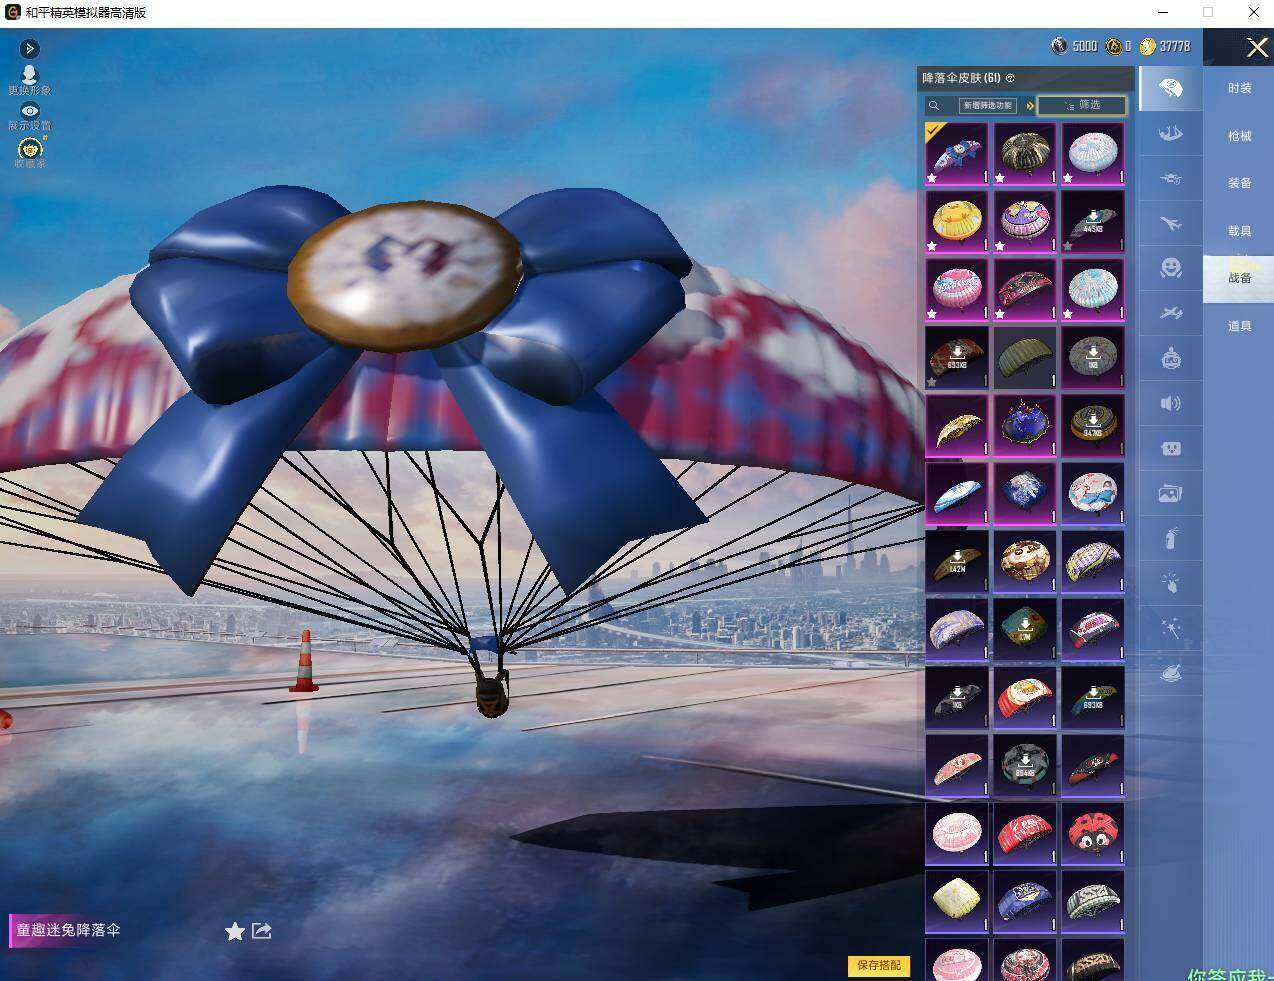This screenshot has height=981, width=1274.
Task: Click the 37778 gold coin balance
Action: click(x=1165, y=46)
